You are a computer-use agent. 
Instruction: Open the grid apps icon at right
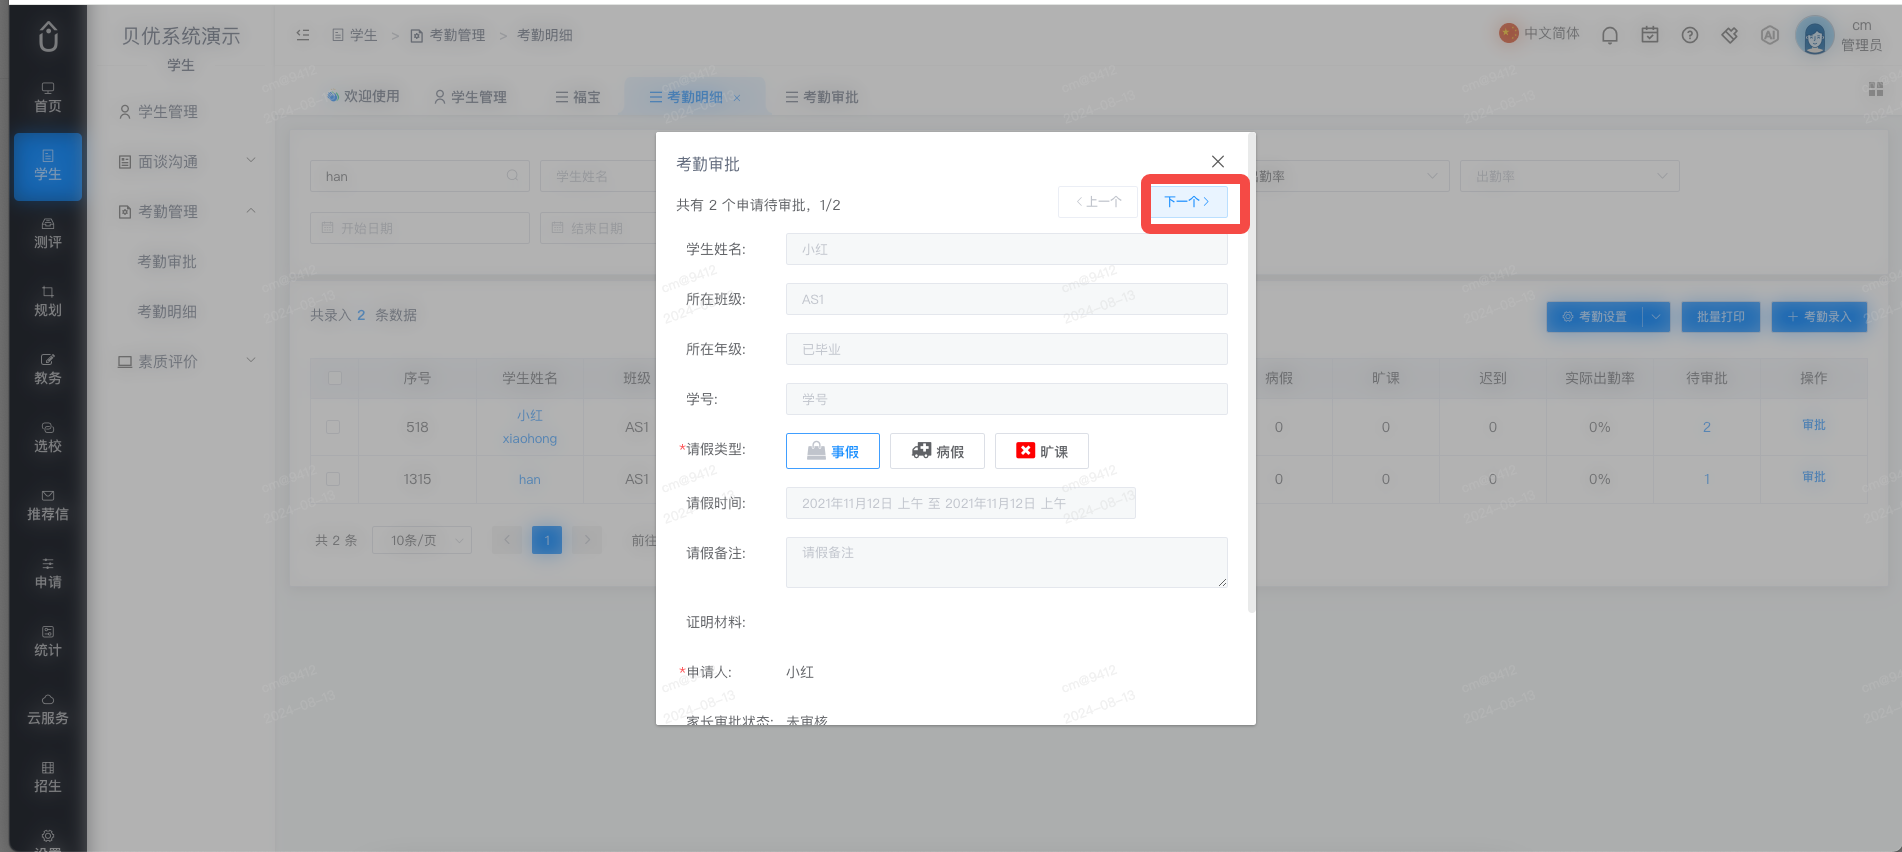(x=1876, y=89)
